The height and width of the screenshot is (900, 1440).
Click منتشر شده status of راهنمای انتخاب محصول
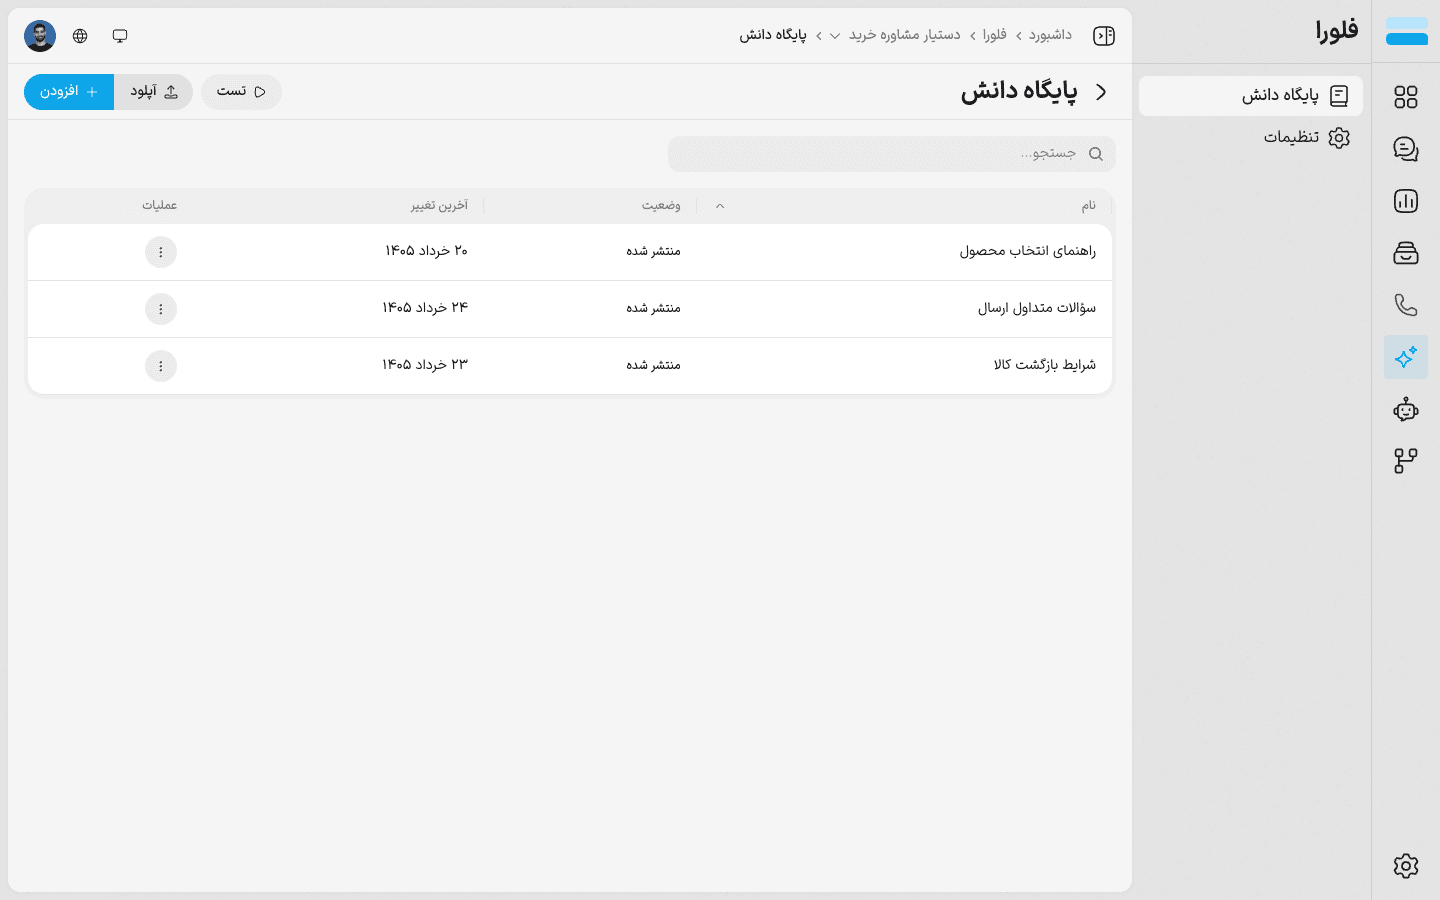653,251
